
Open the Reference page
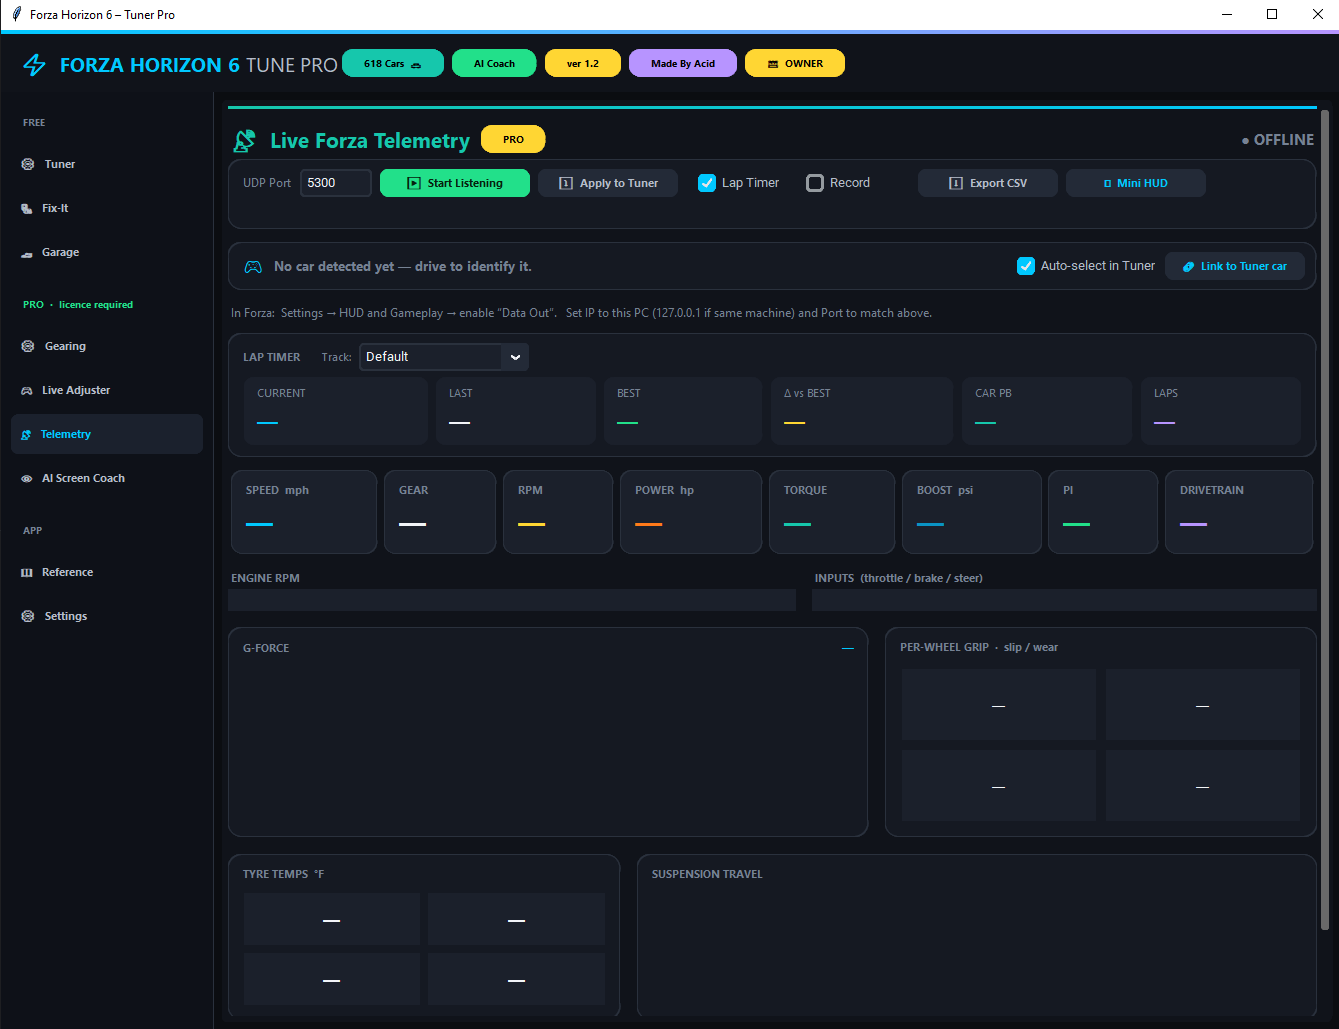tap(107, 572)
